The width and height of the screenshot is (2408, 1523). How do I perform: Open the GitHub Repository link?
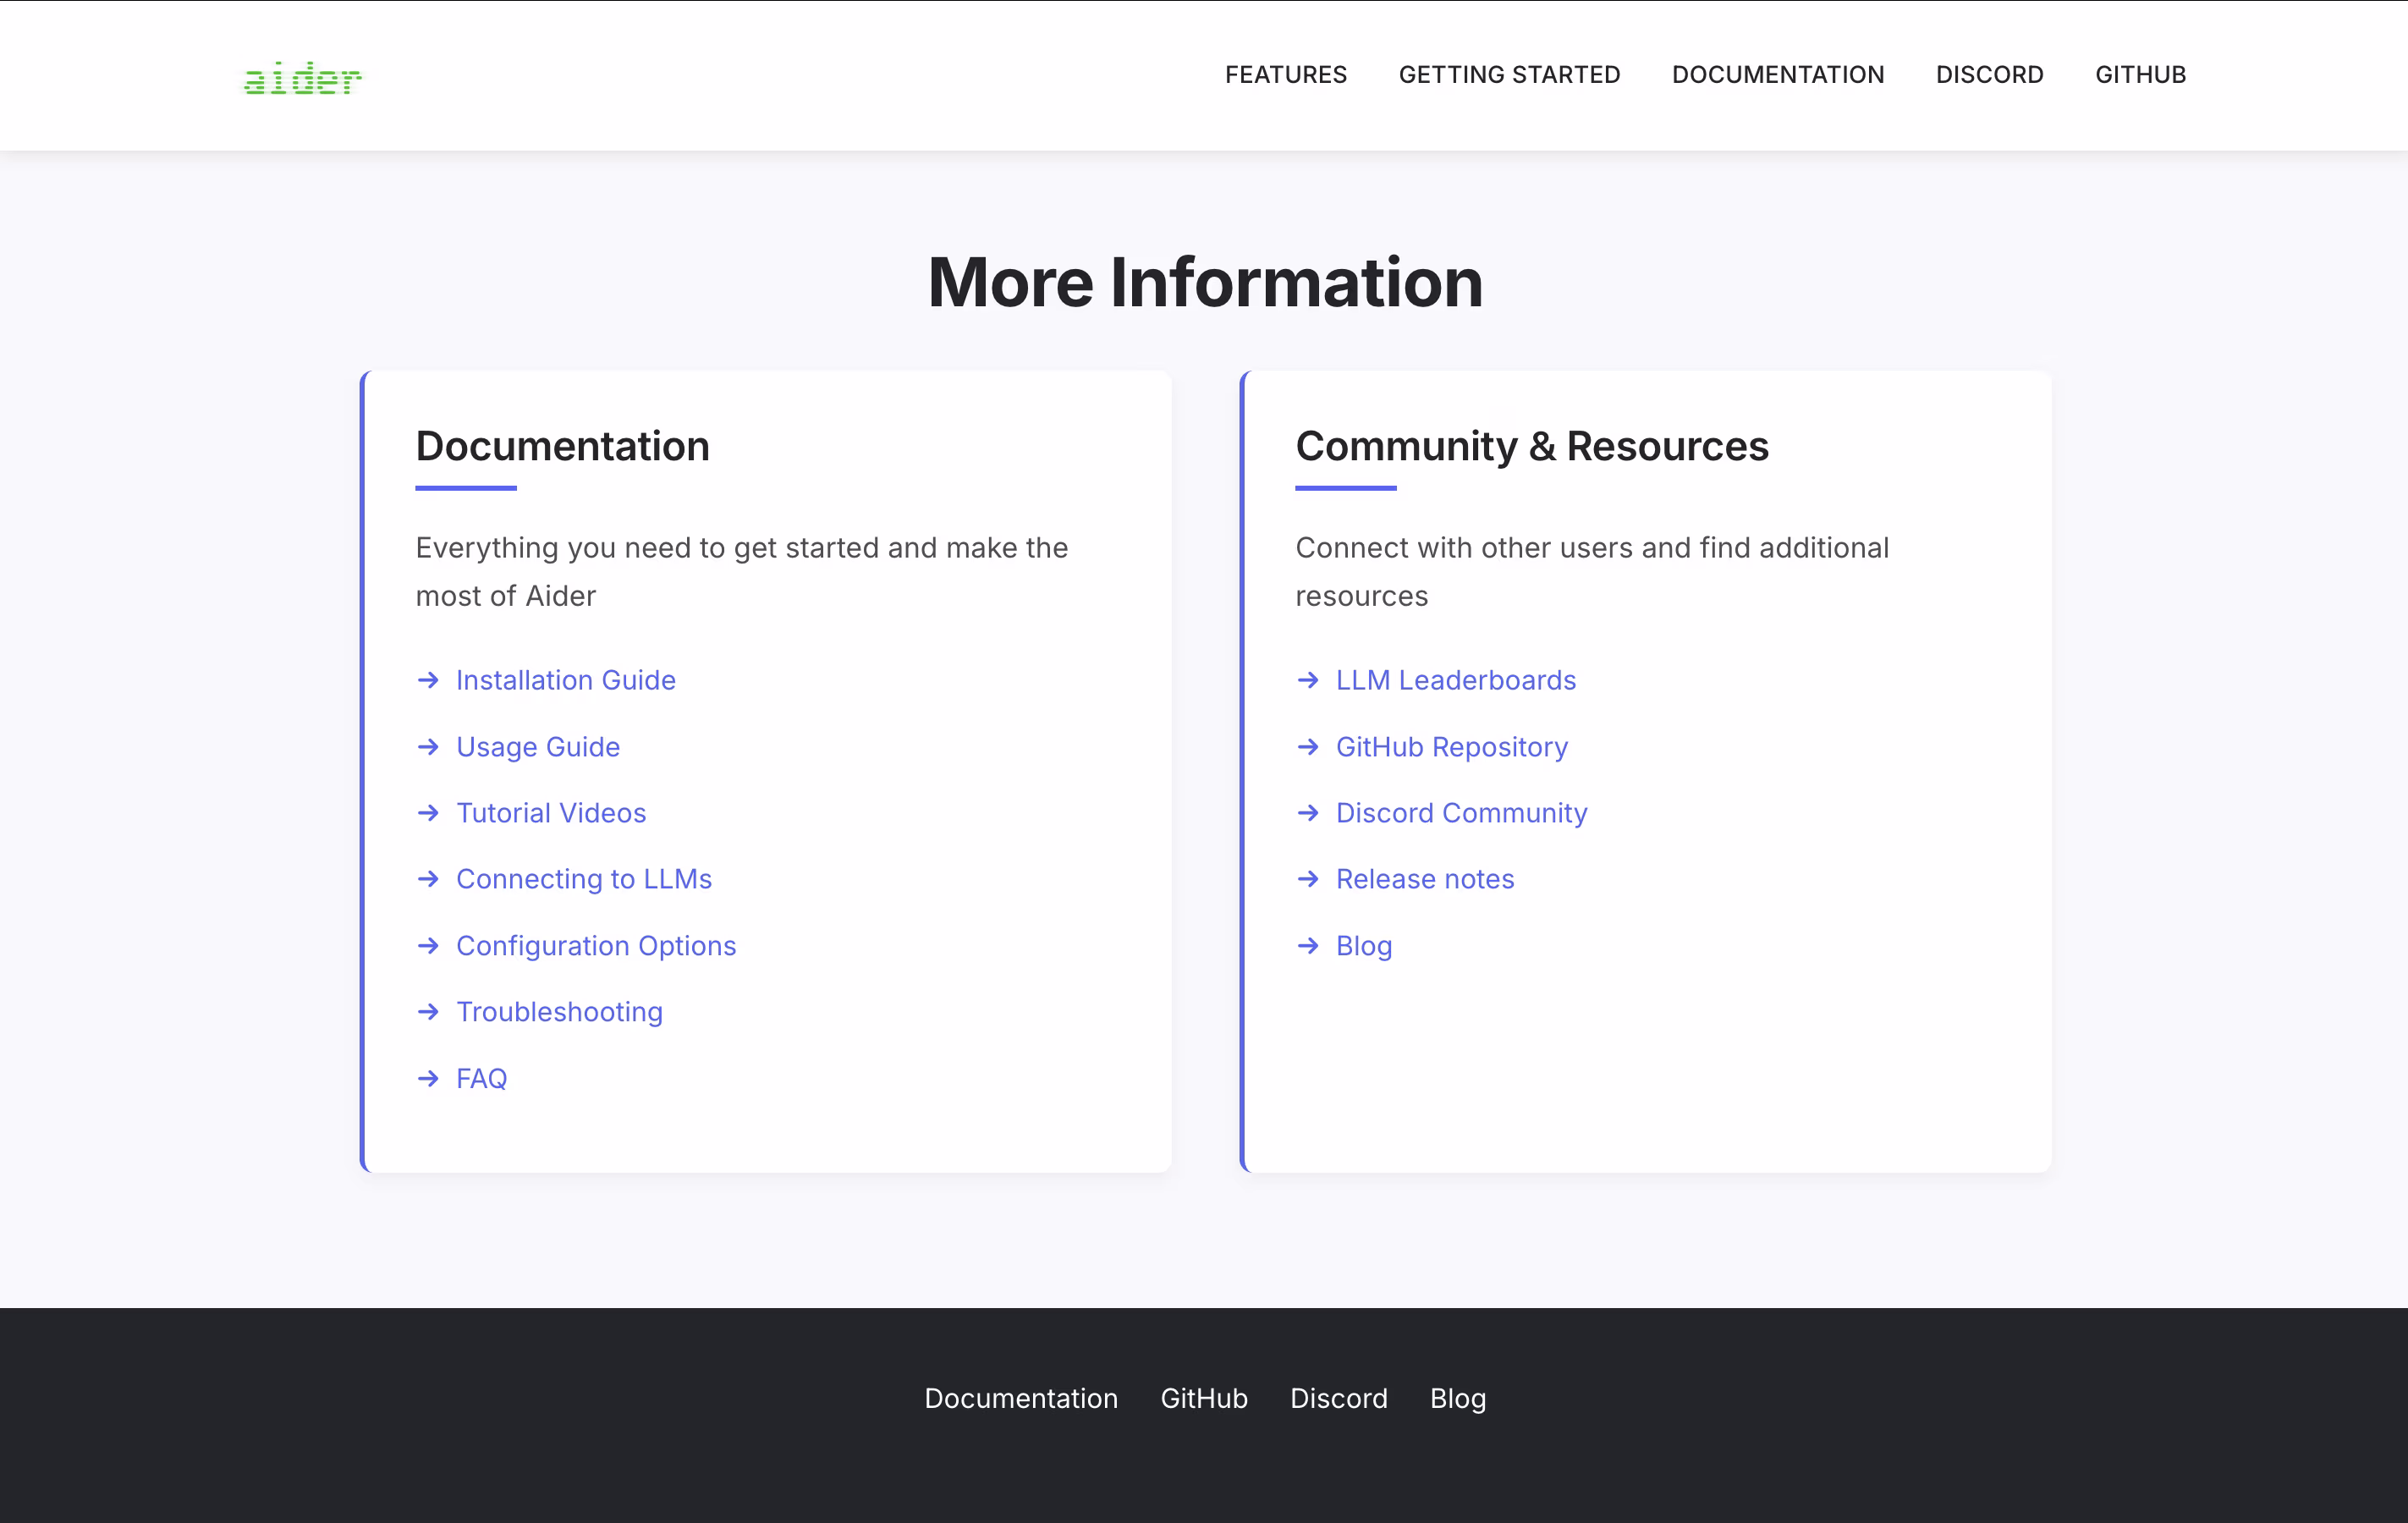click(x=1451, y=747)
